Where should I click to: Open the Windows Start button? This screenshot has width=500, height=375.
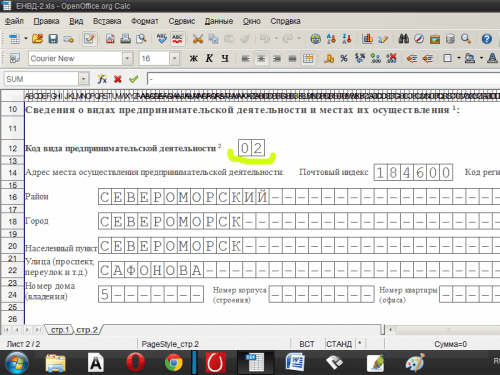point(17,363)
